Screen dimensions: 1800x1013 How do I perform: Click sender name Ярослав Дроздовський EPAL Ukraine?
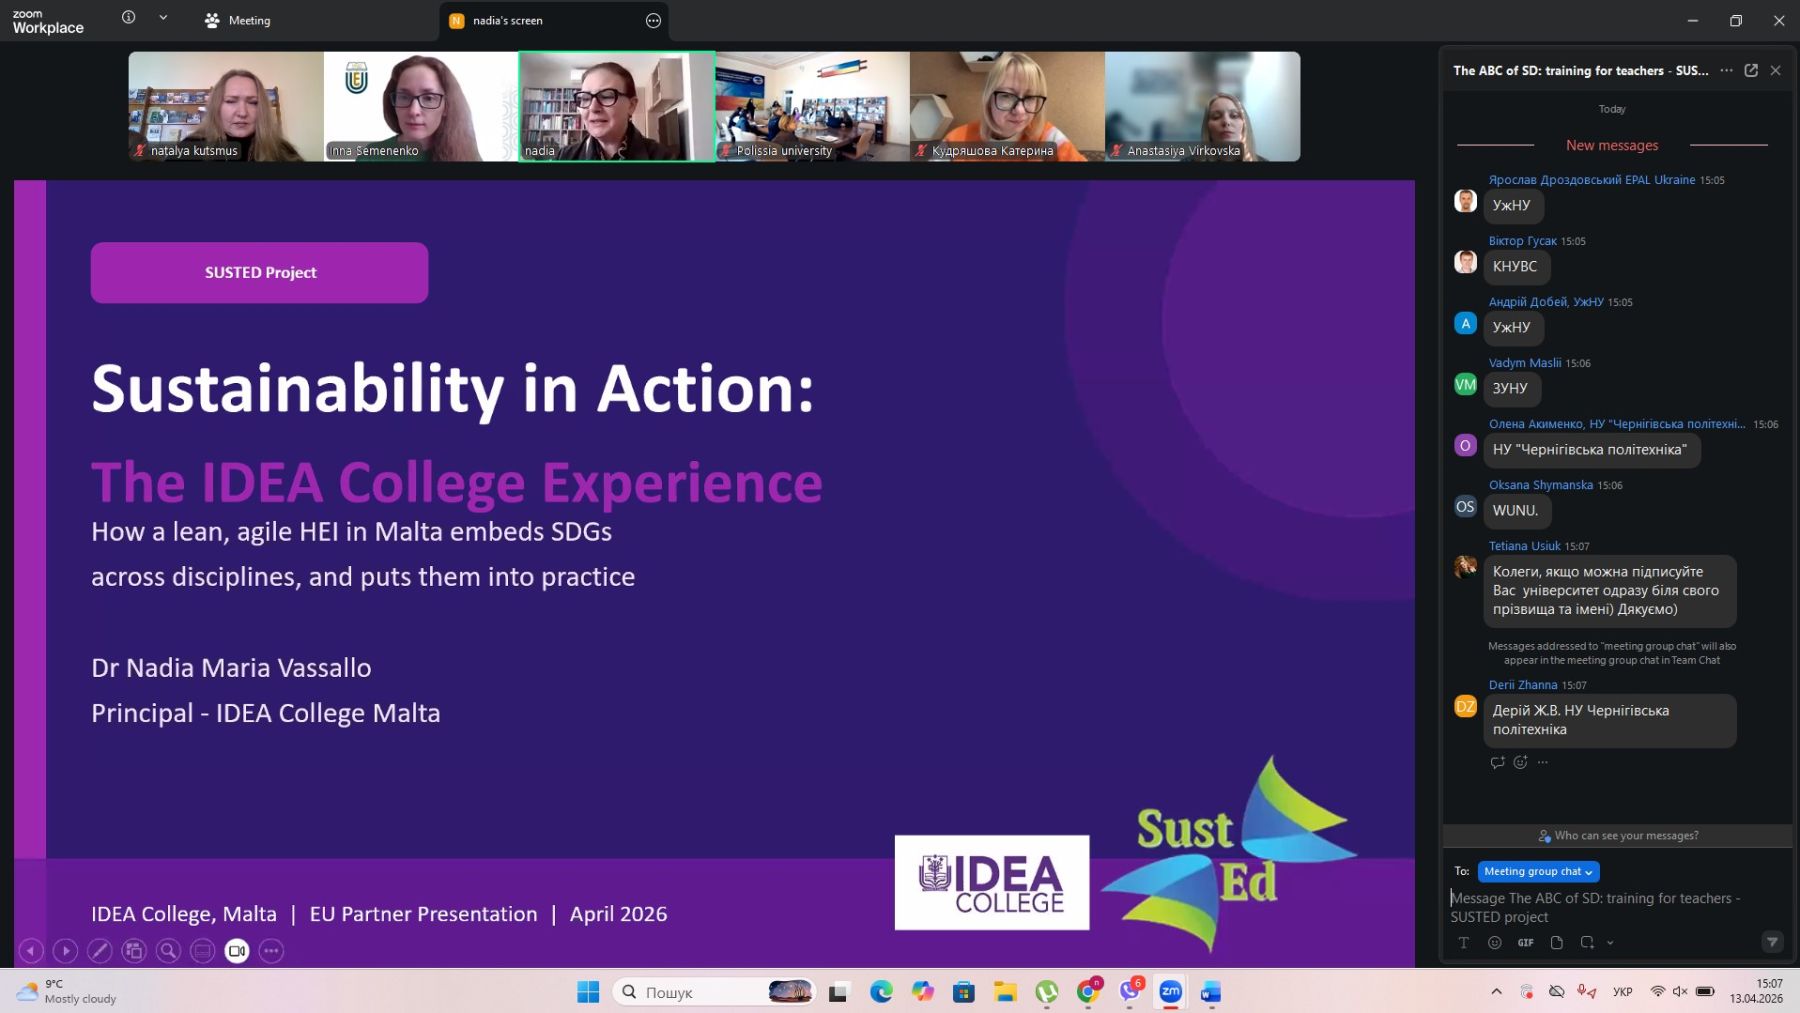(1592, 180)
